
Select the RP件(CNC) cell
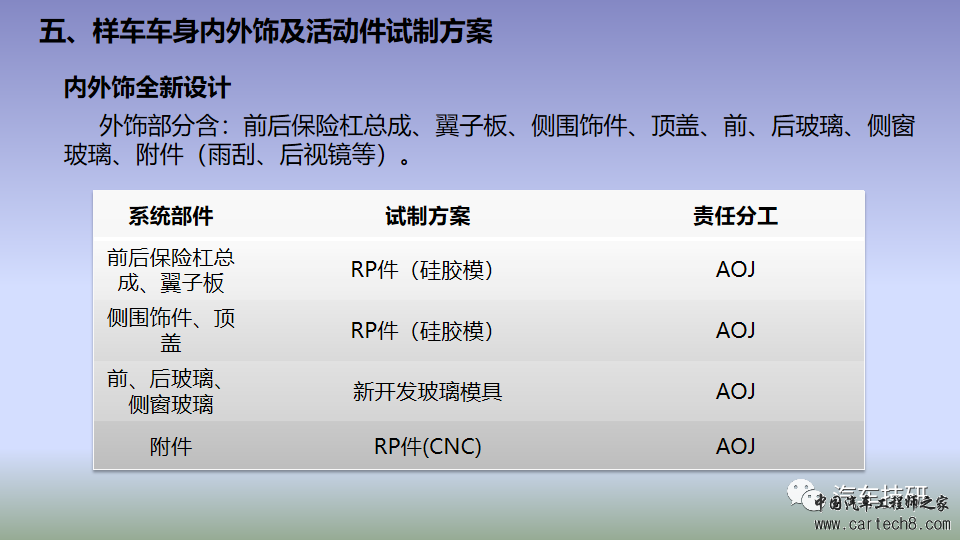[427, 446]
